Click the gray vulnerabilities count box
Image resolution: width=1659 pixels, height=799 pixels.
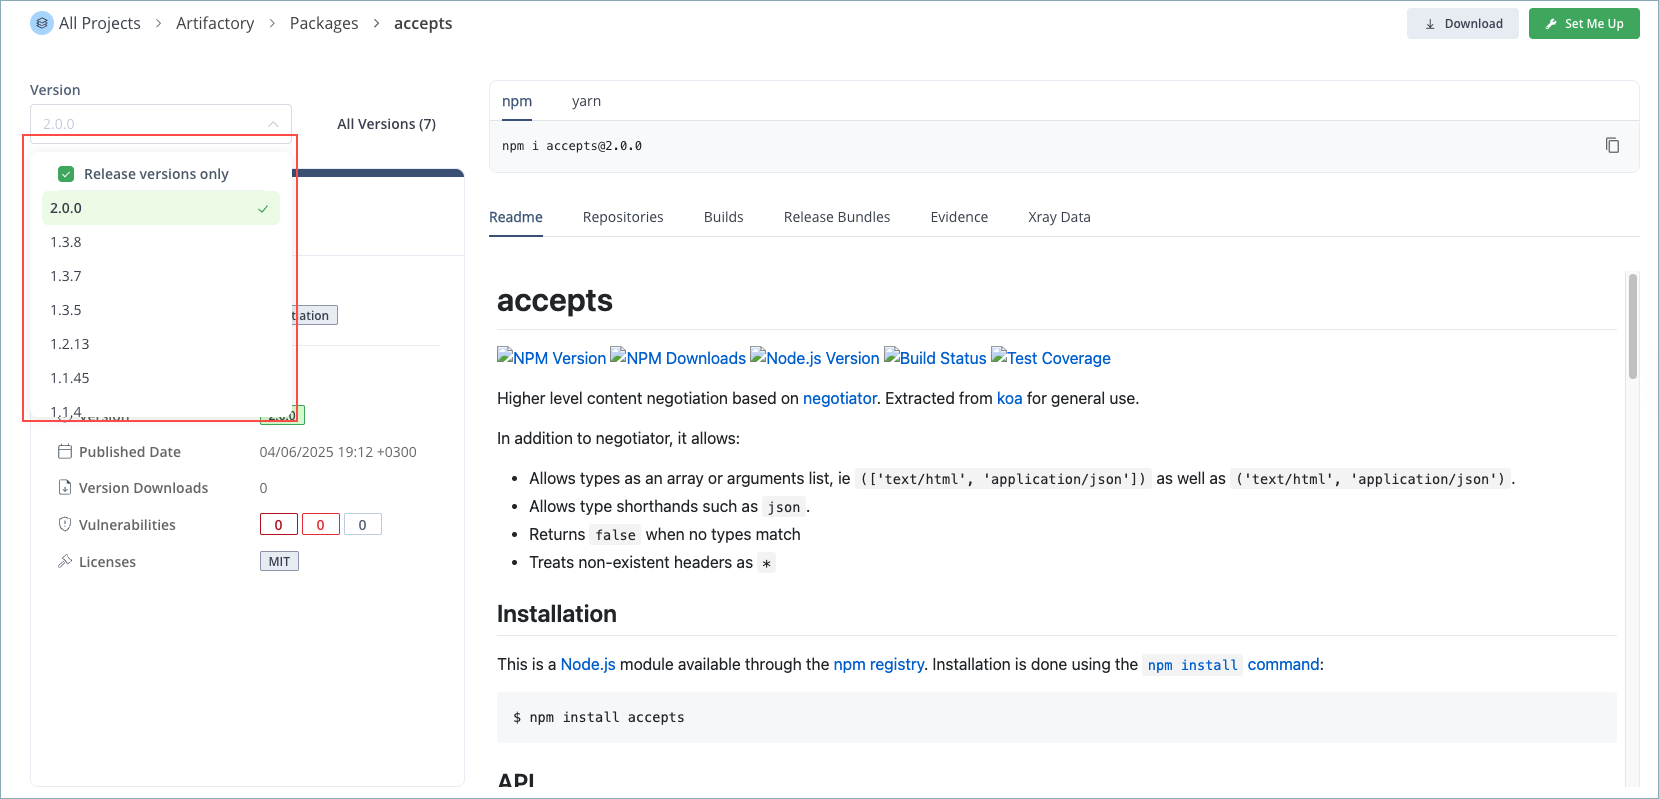pyautogui.click(x=362, y=525)
